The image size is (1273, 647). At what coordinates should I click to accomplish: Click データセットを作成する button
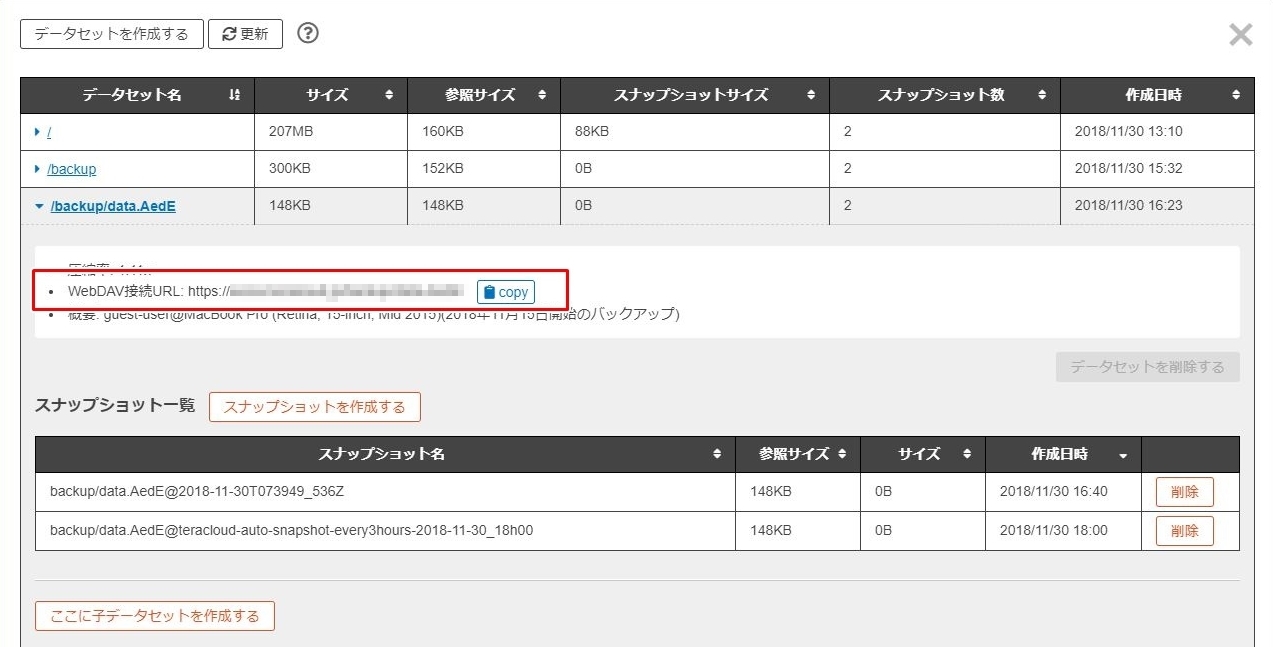(111, 34)
